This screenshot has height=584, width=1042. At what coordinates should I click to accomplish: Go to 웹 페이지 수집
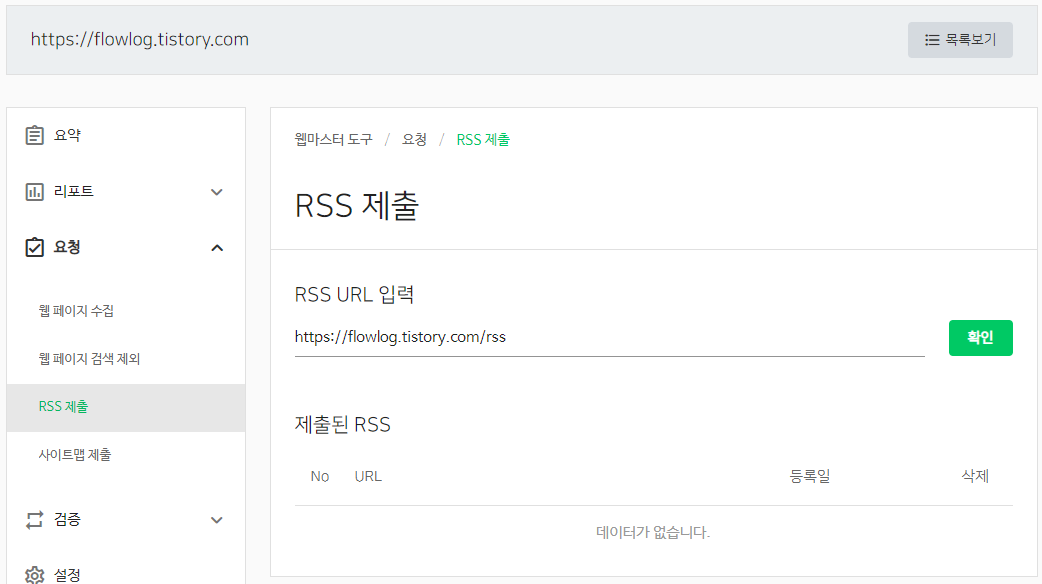[76, 311]
